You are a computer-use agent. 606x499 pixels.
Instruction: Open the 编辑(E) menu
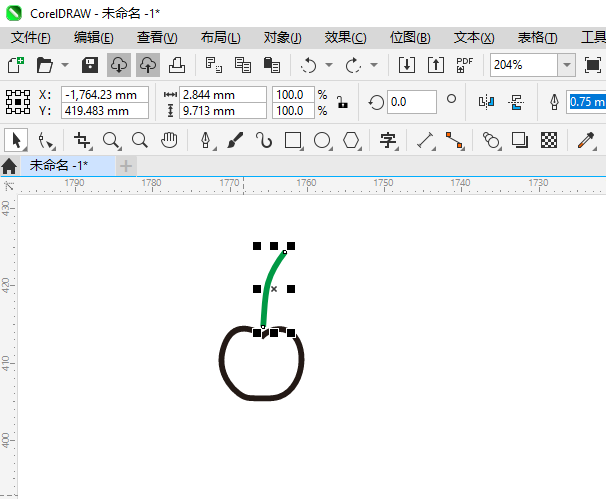tap(94, 37)
